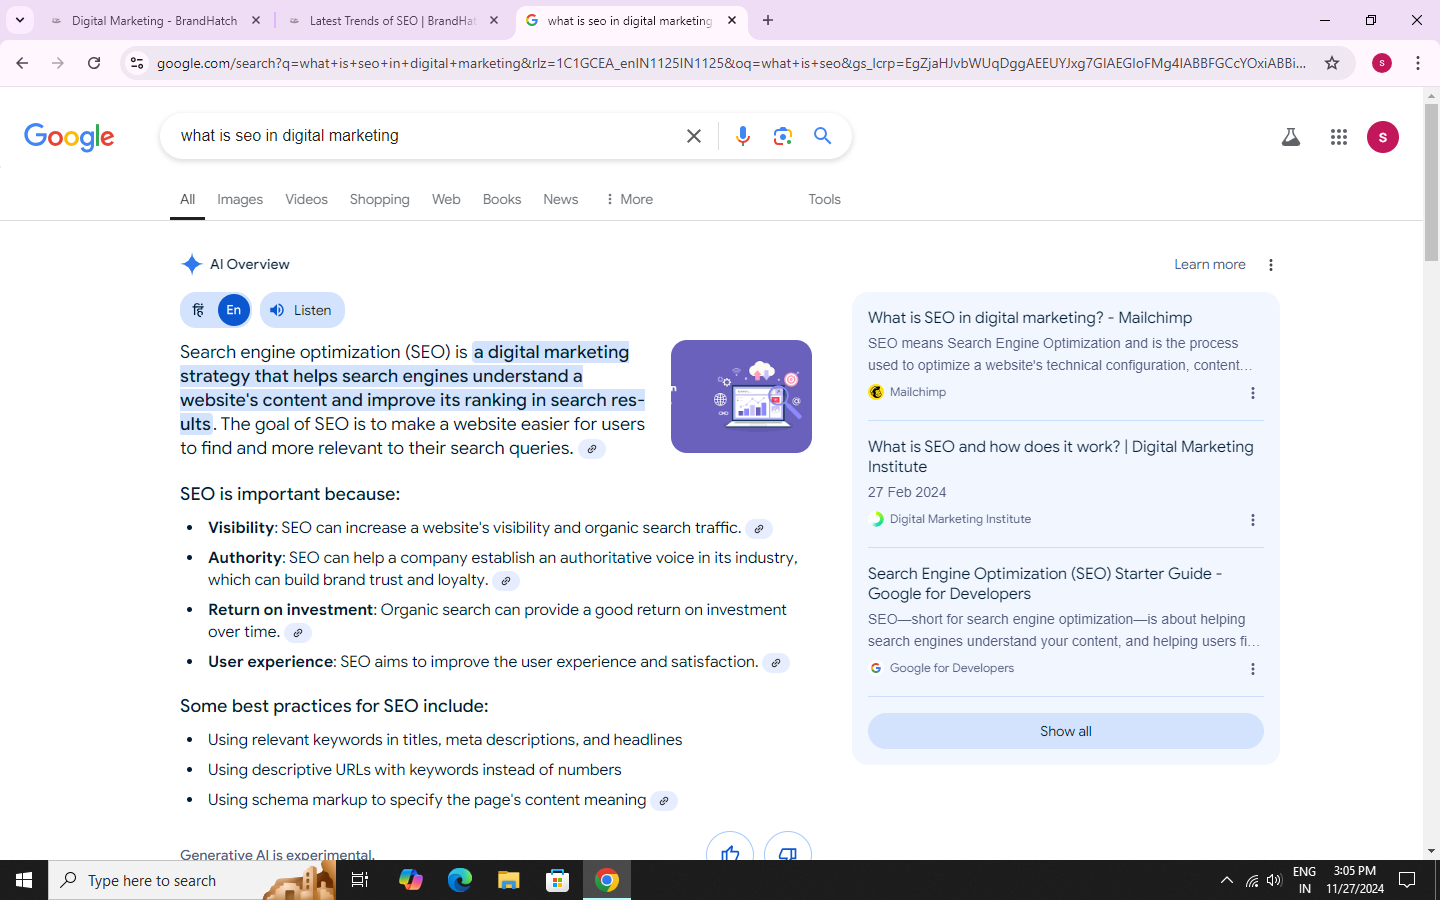Image resolution: width=1440 pixels, height=900 pixels.
Task: Expand the More search filters menu
Action: (x=629, y=199)
